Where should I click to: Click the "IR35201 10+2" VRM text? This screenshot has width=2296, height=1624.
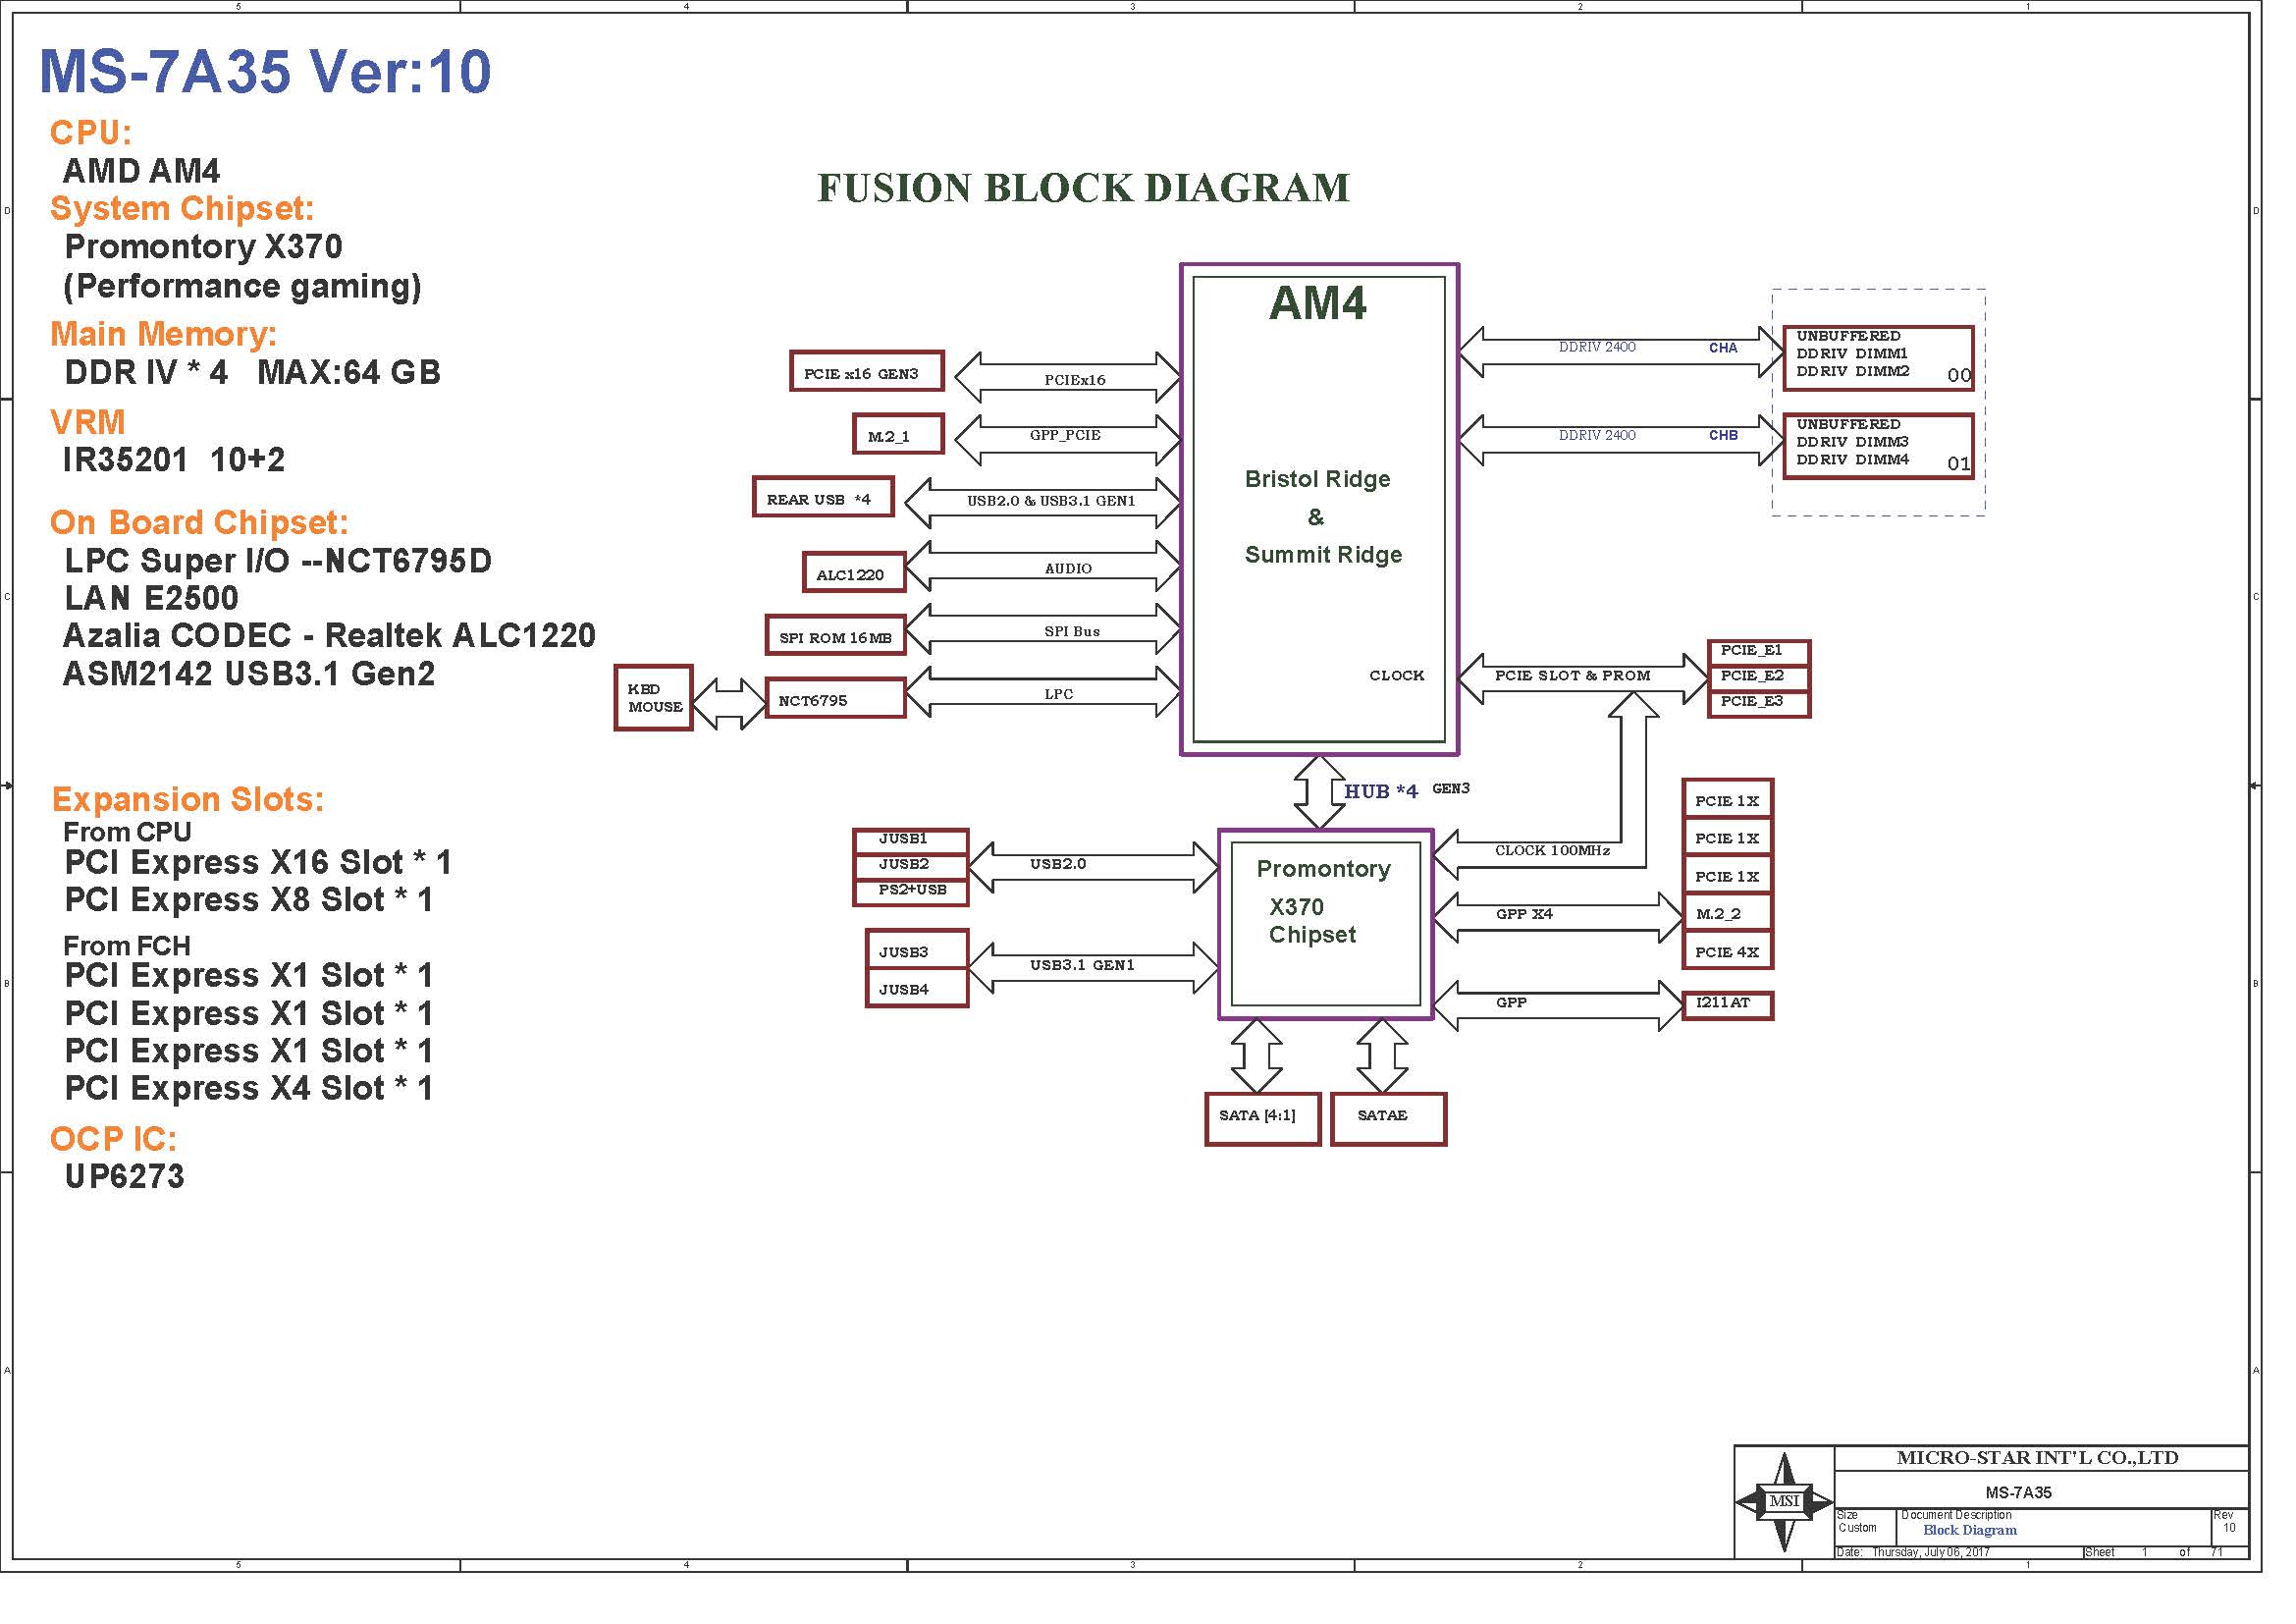coord(174,460)
